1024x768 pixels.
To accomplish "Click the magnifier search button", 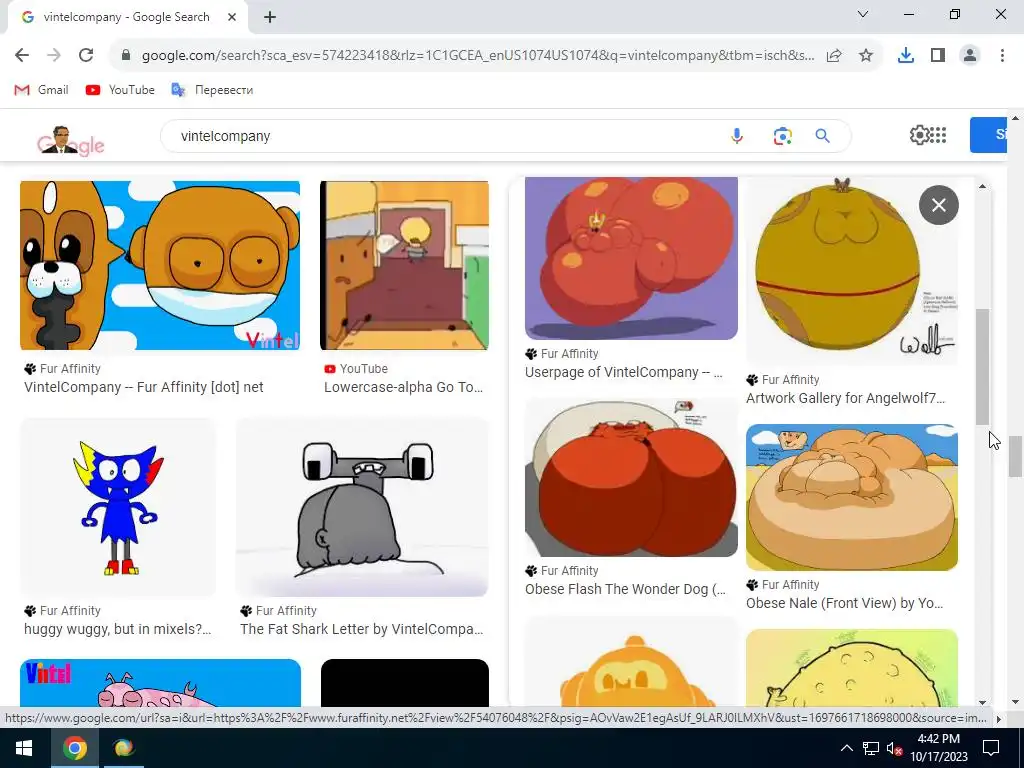I will point(822,136).
